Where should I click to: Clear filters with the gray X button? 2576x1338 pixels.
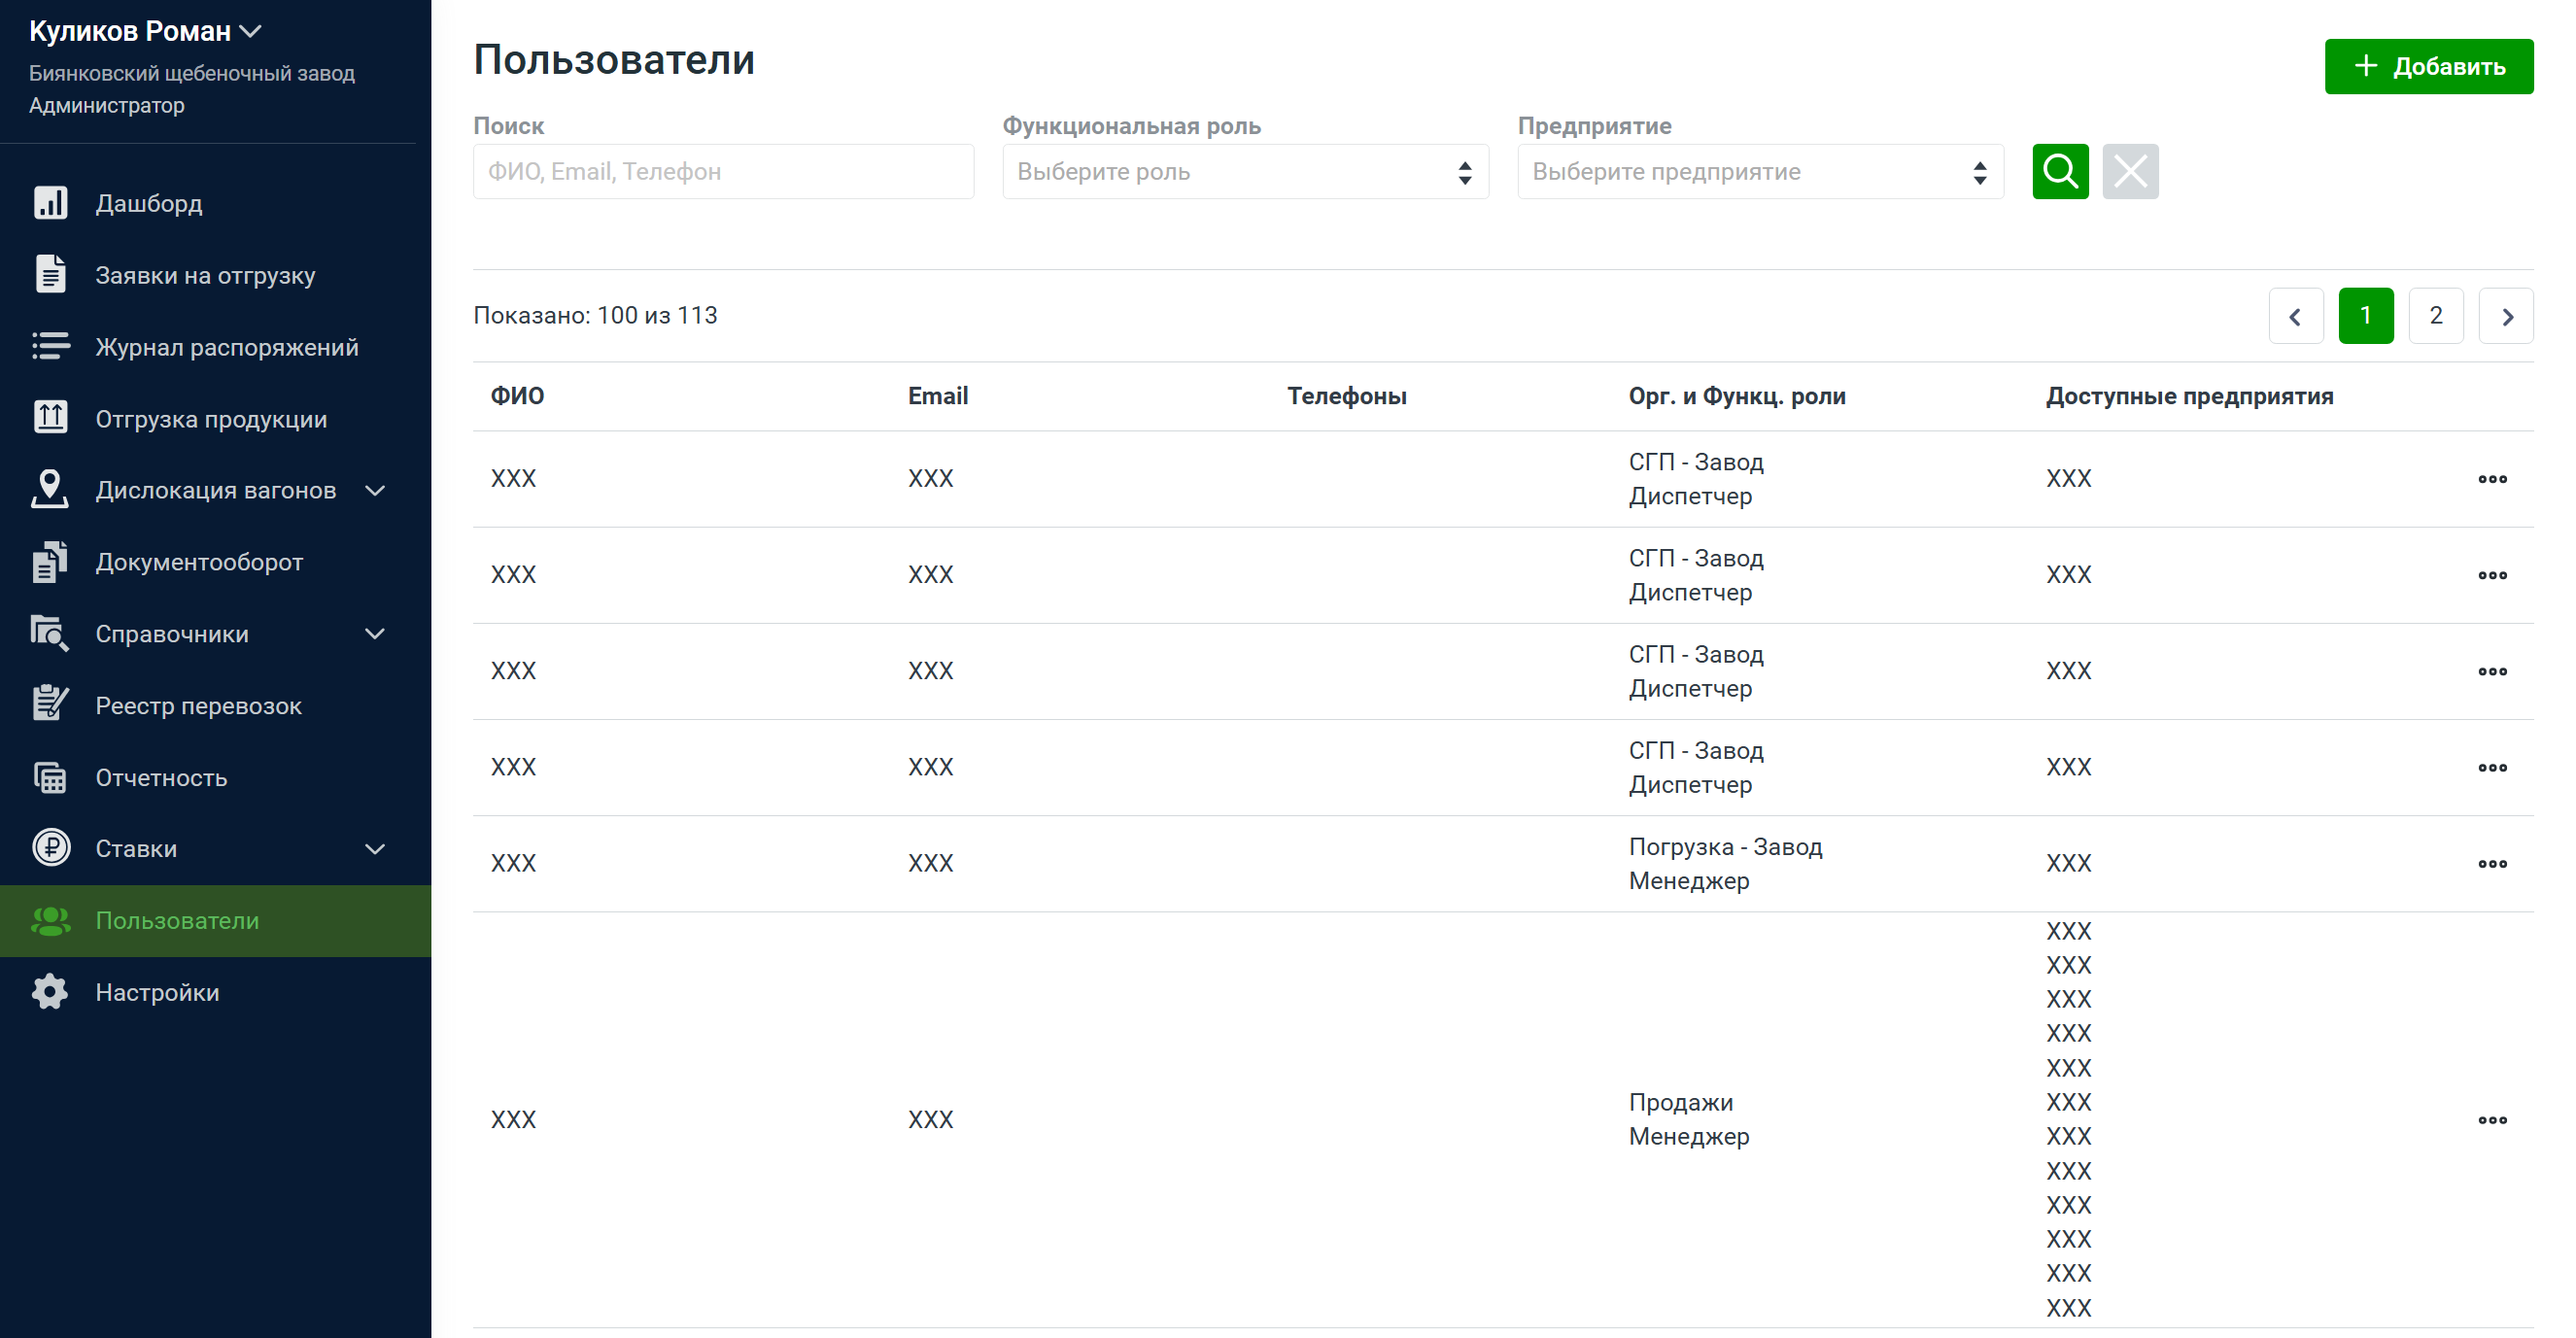point(2130,172)
